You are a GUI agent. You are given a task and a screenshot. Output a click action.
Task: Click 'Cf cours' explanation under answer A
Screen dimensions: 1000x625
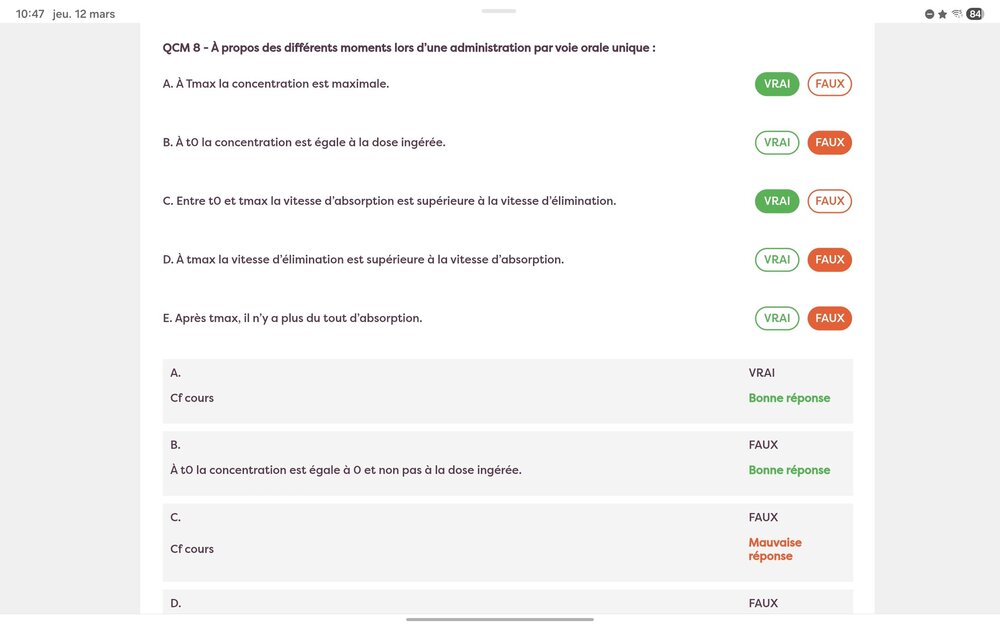coord(191,397)
